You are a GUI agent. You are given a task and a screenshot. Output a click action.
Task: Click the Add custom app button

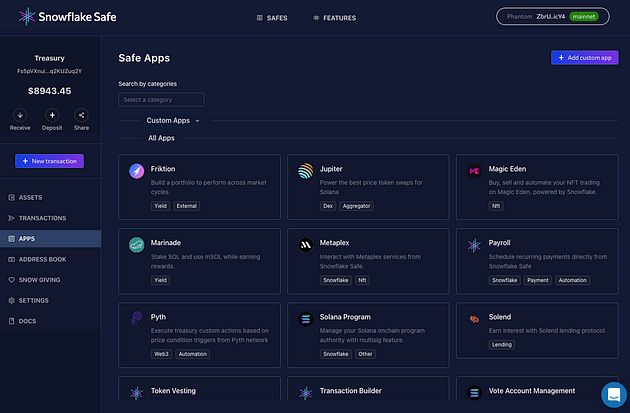pyautogui.click(x=585, y=57)
